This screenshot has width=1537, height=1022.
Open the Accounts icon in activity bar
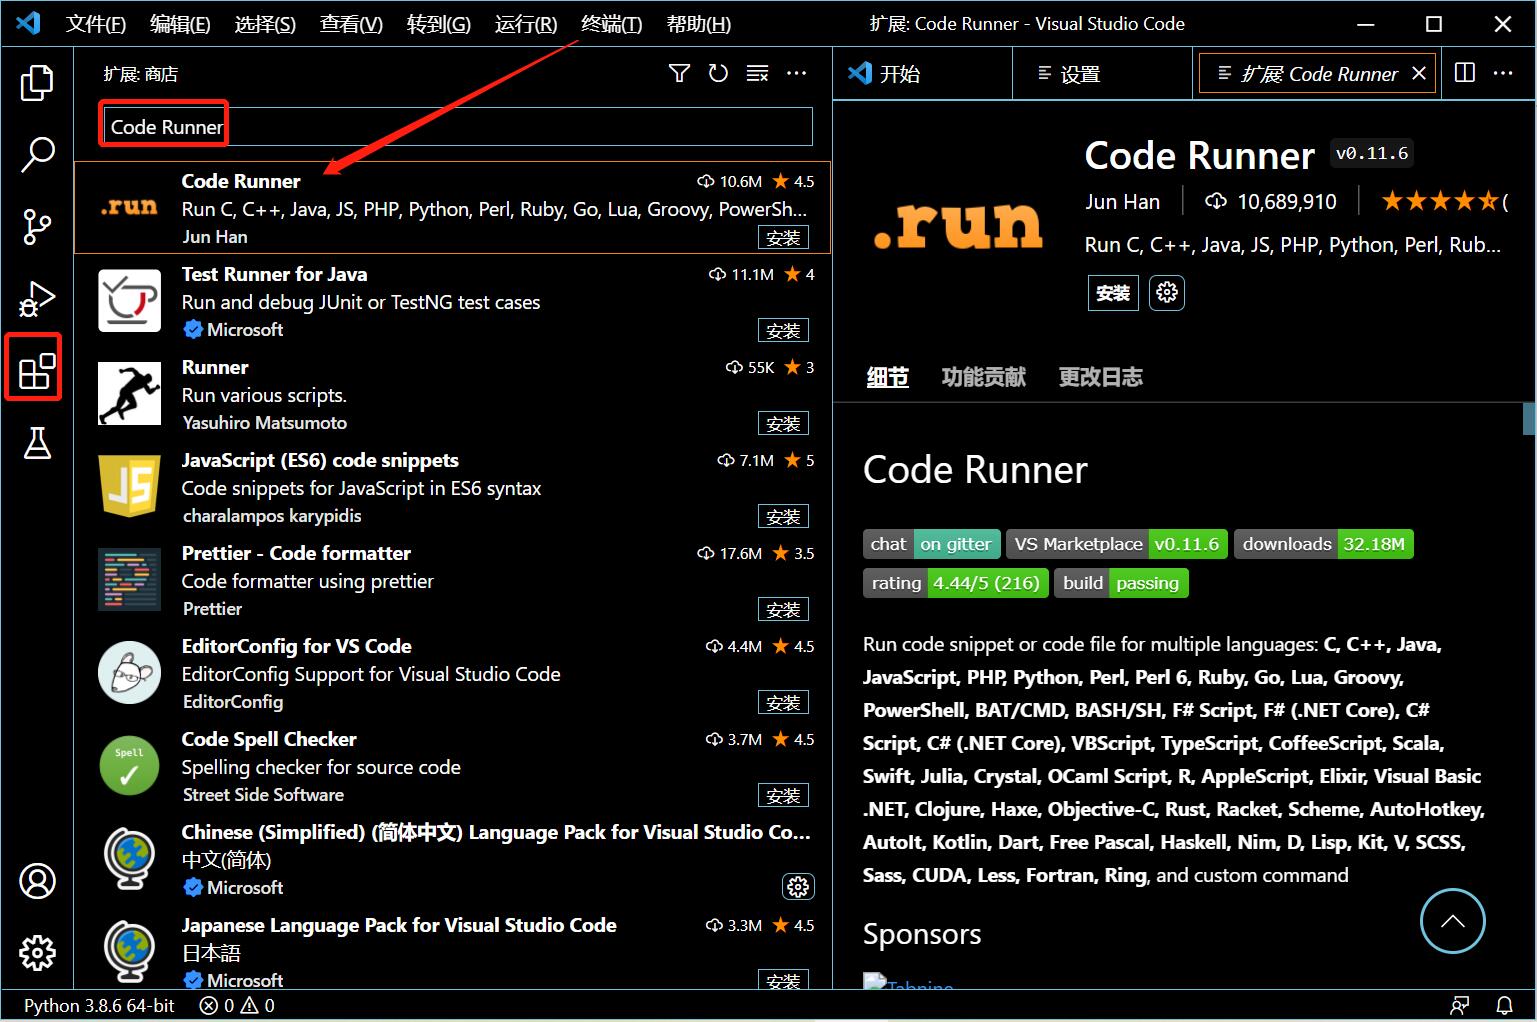point(37,881)
